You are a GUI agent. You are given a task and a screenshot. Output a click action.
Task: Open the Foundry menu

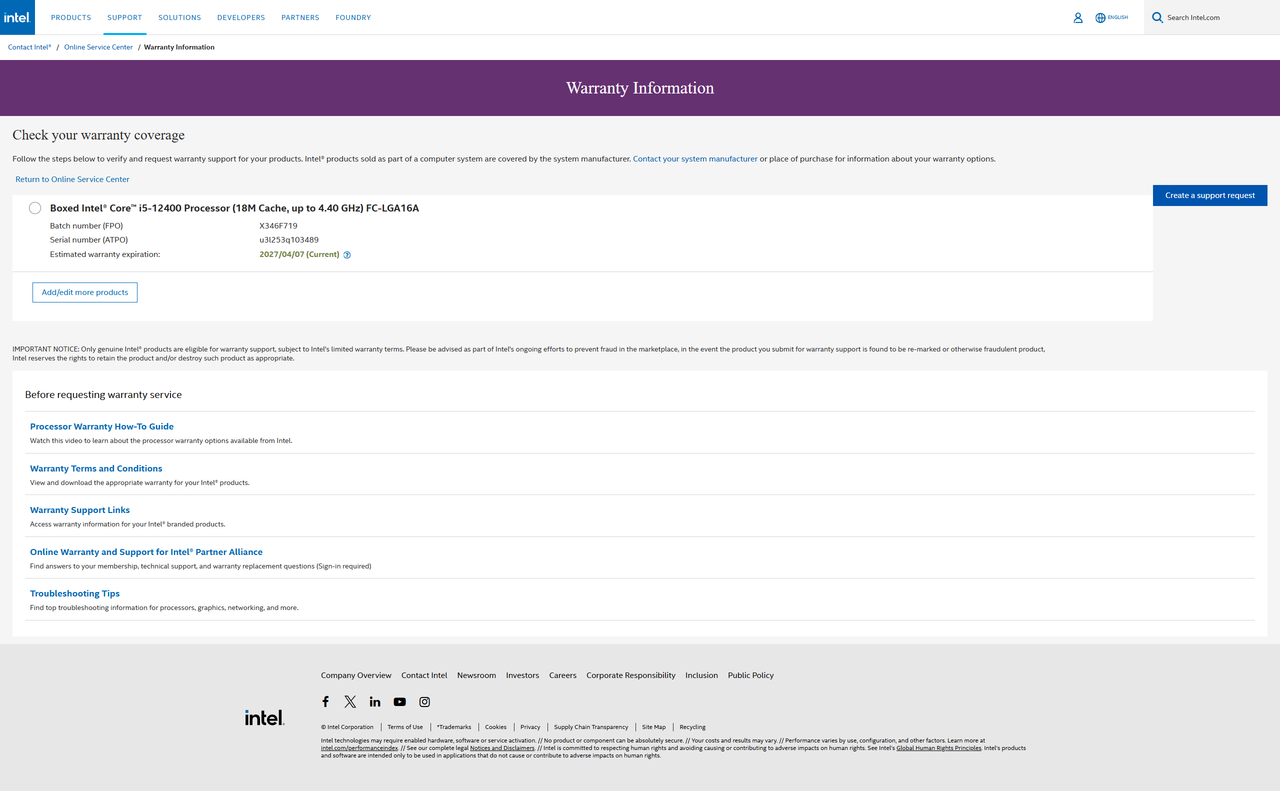click(x=353, y=18)
